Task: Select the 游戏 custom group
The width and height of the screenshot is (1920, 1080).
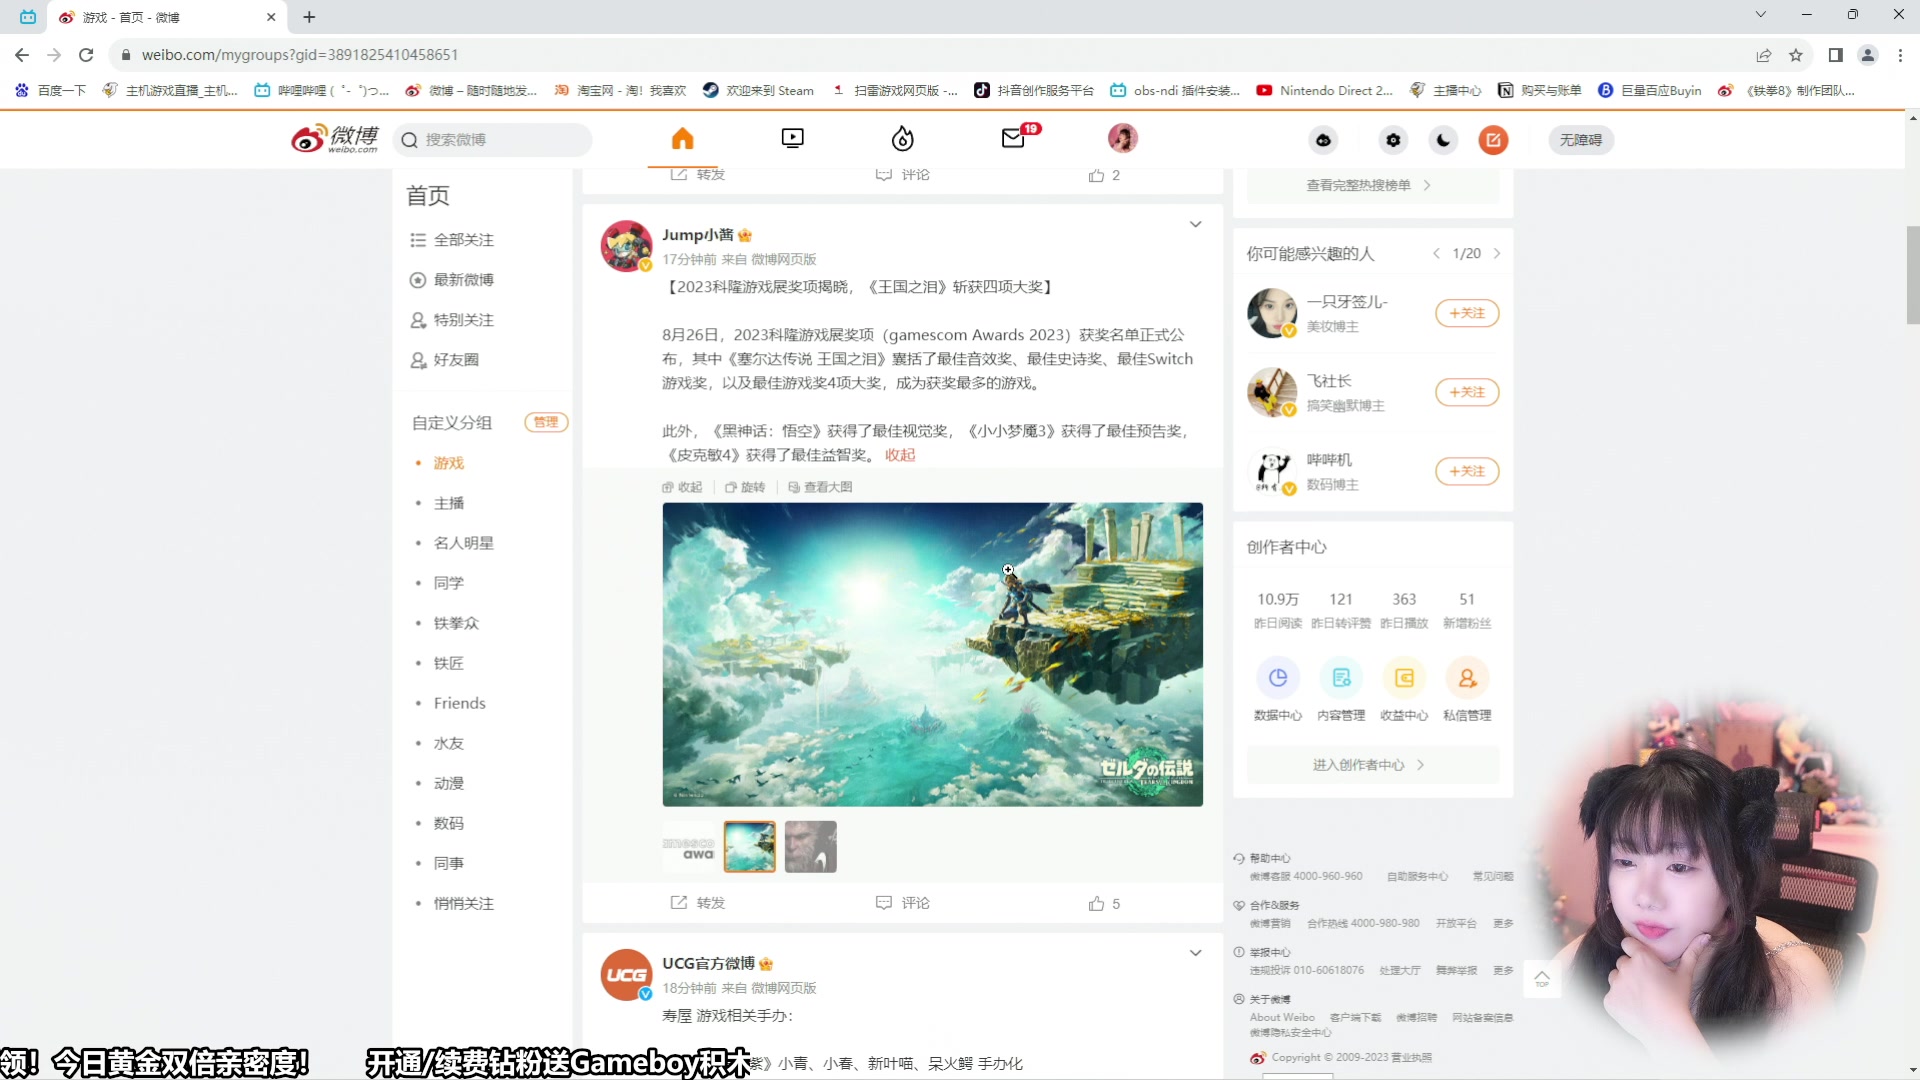Action: click(449, 462)
